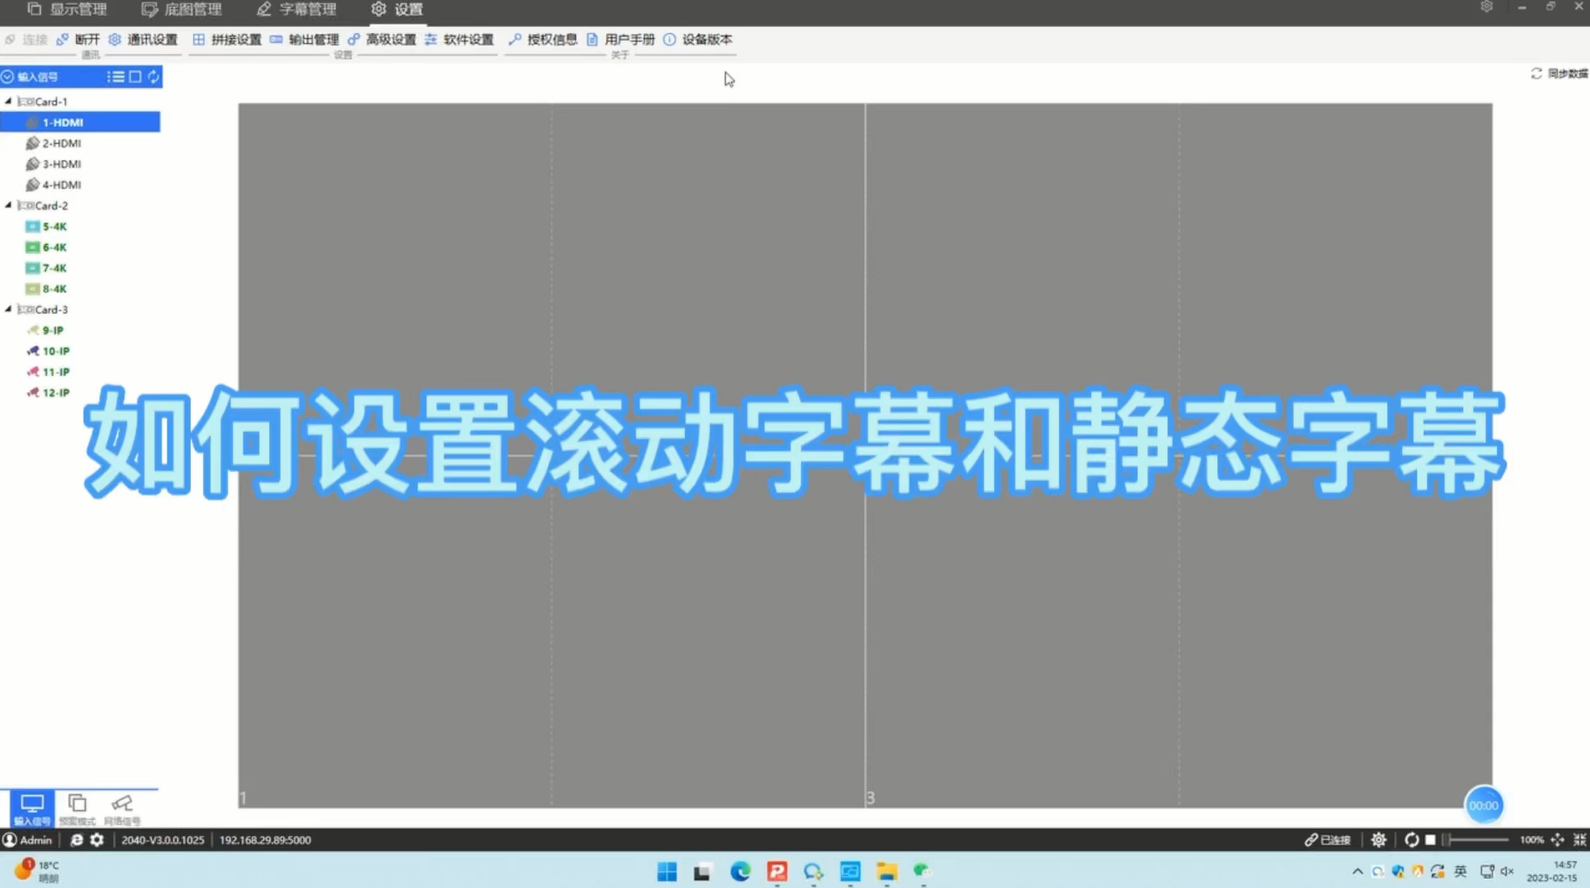Screen dimensions: 1590x888
Task: Open 输出管理 output management
Action: point(304,39)
